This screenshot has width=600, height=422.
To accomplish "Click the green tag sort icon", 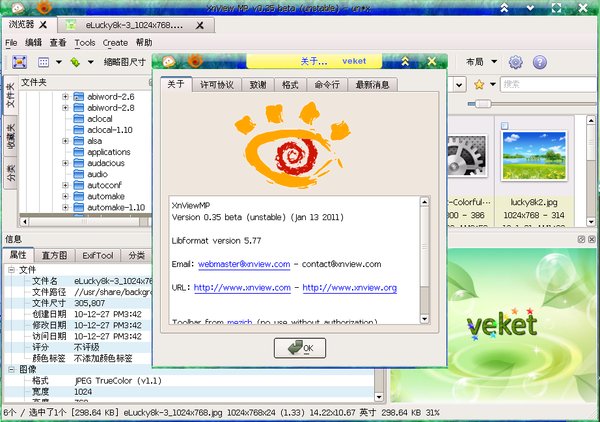I will (75, 62).
